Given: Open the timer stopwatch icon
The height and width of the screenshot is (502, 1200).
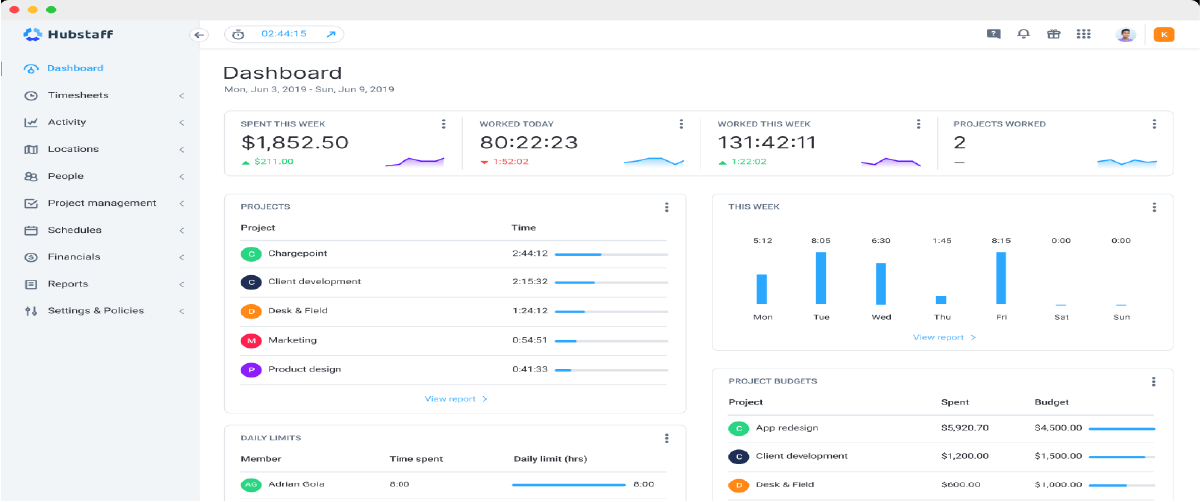Looking at the screenshot, I should (238, 34).
